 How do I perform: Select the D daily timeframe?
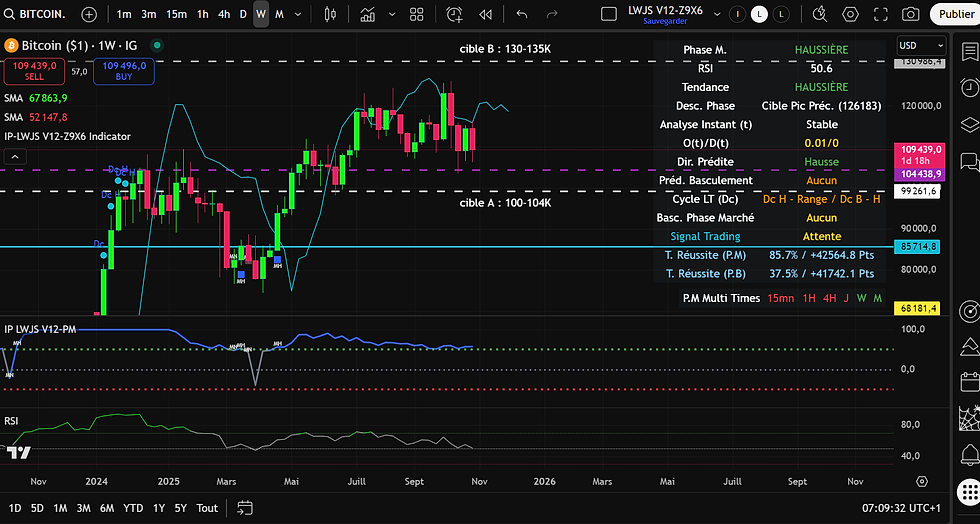click(243, 14)
